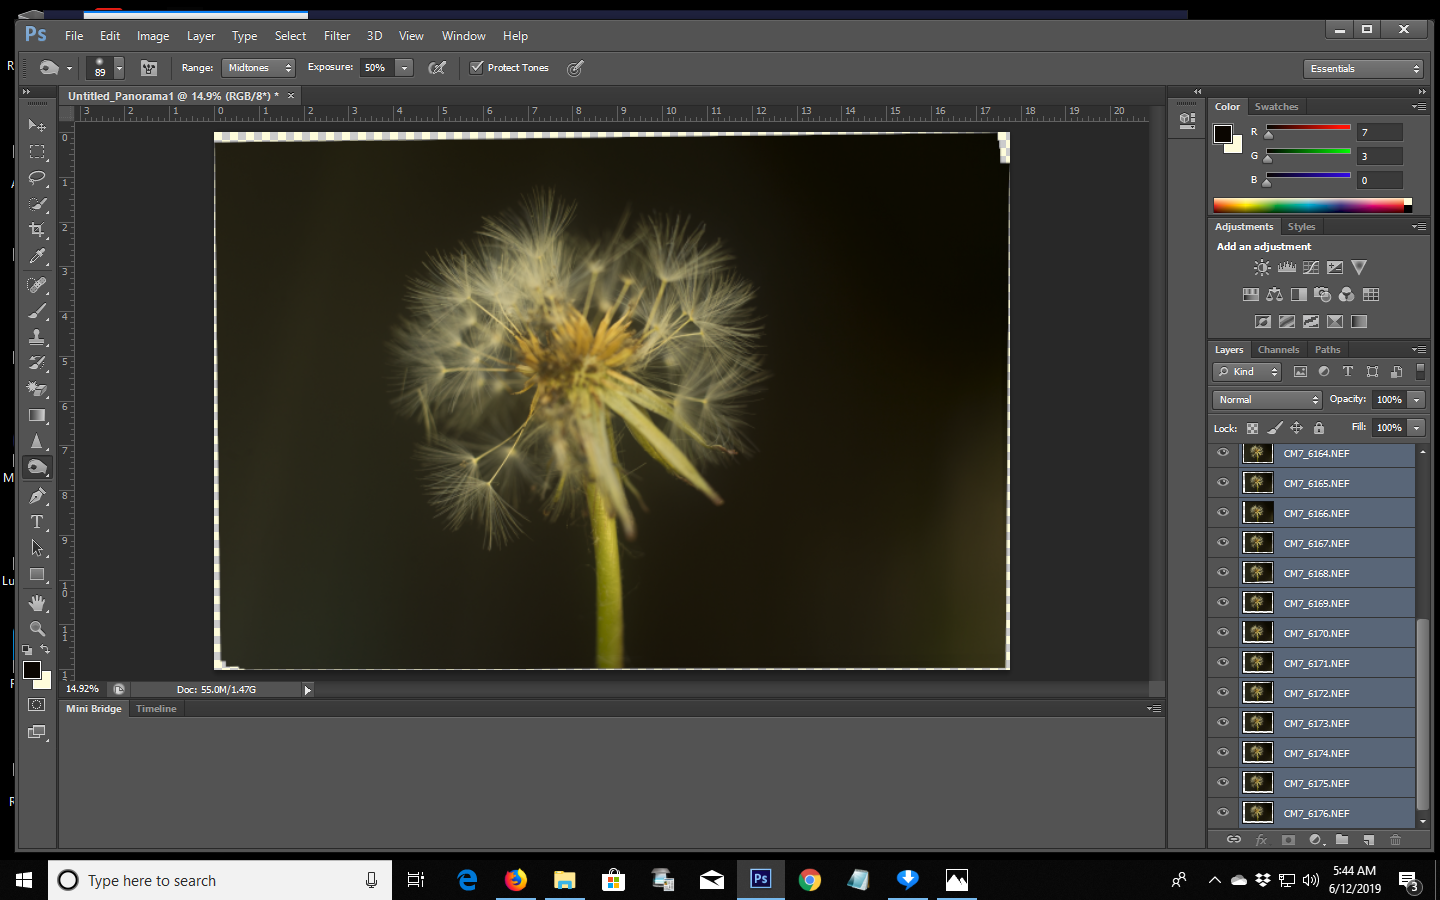Viewport: 1440px width, 900px height.
Task: Click the Add layer mask button
Action: pos(1288,840)
